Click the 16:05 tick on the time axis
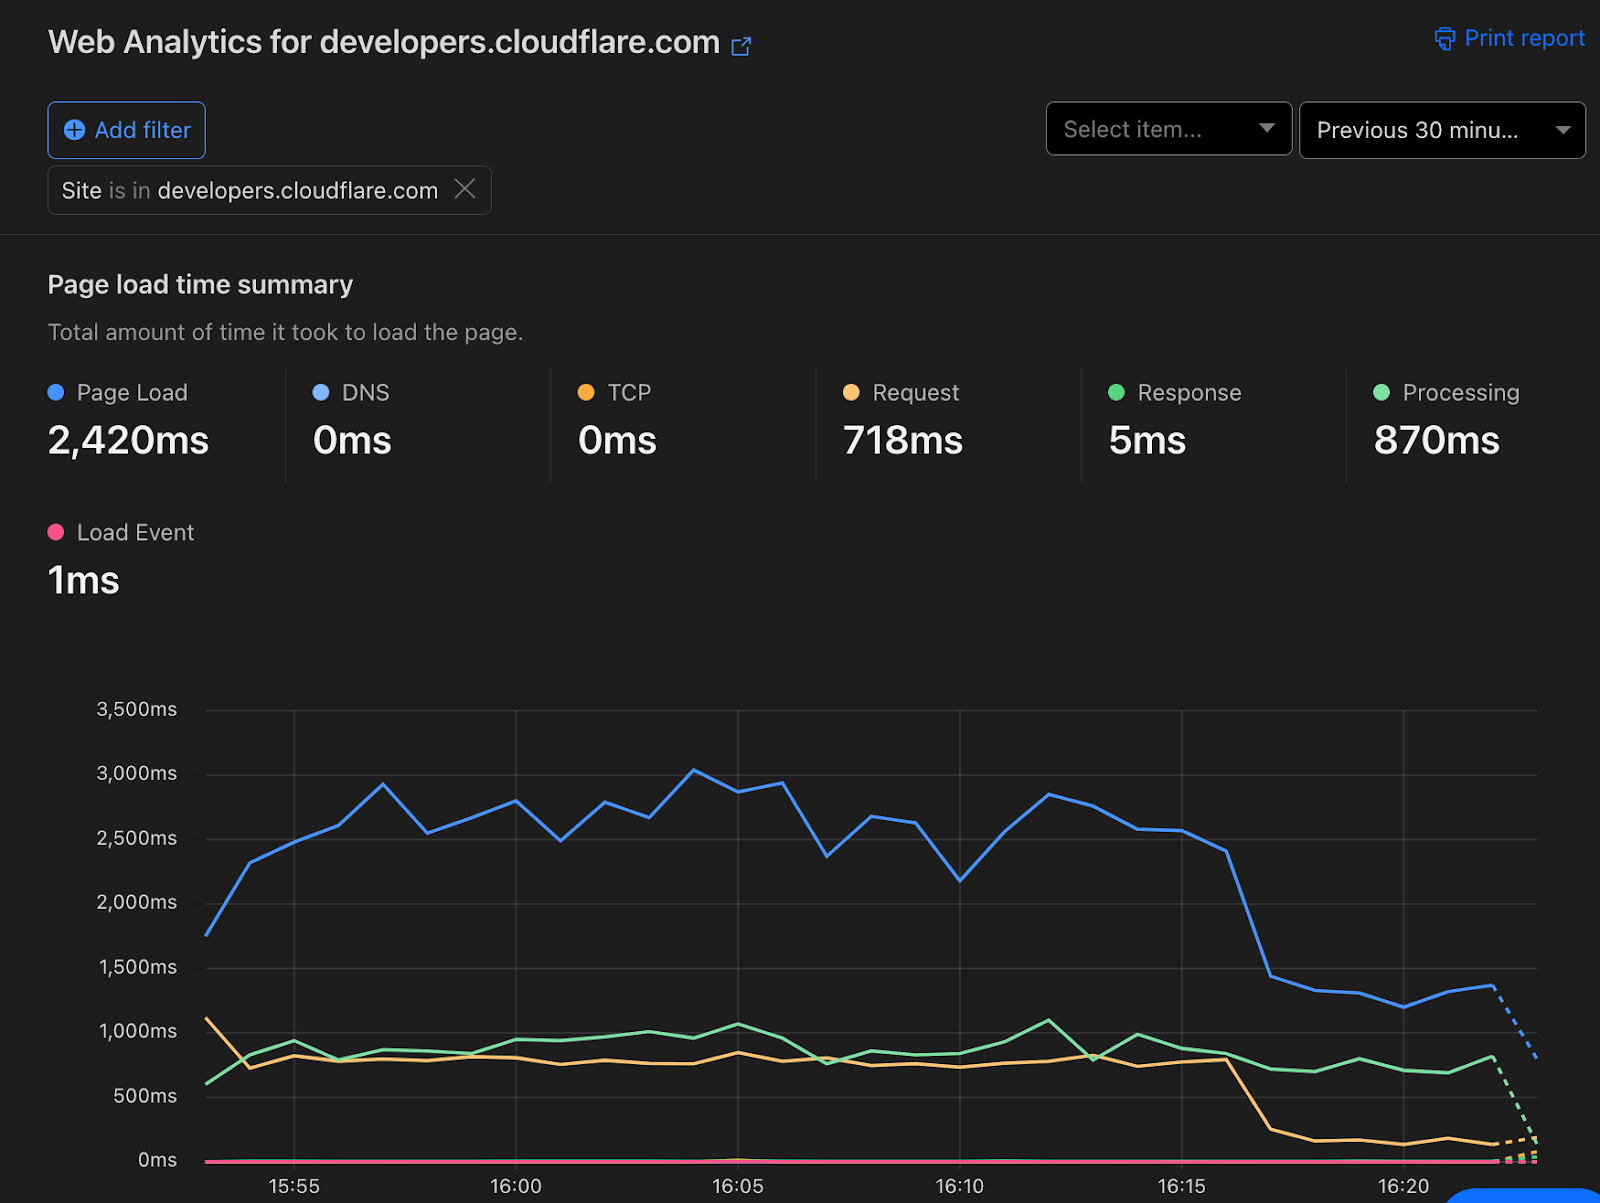 (x=738, y=1186)
